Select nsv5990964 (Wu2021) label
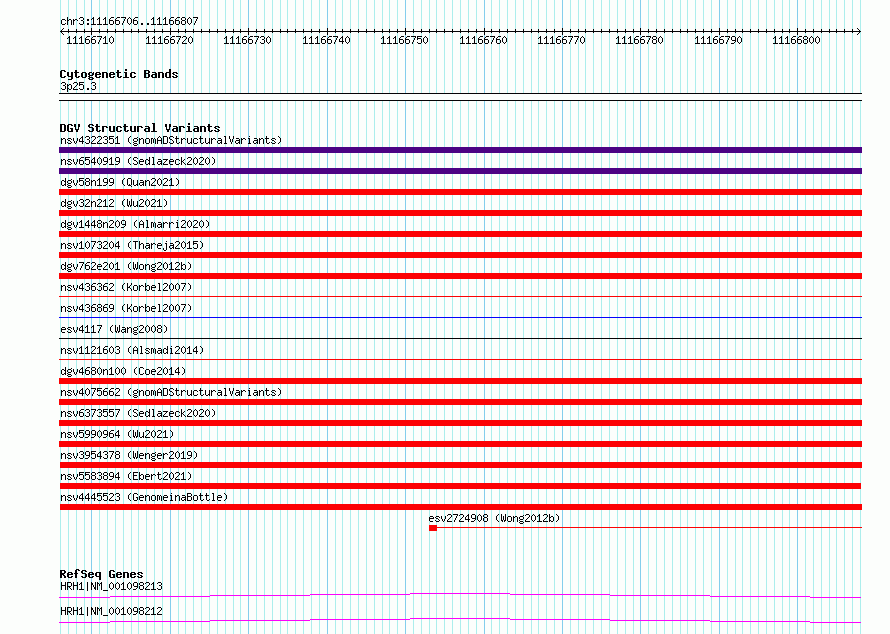This screenshot has width=890, height=634. [x=117, y=434]
